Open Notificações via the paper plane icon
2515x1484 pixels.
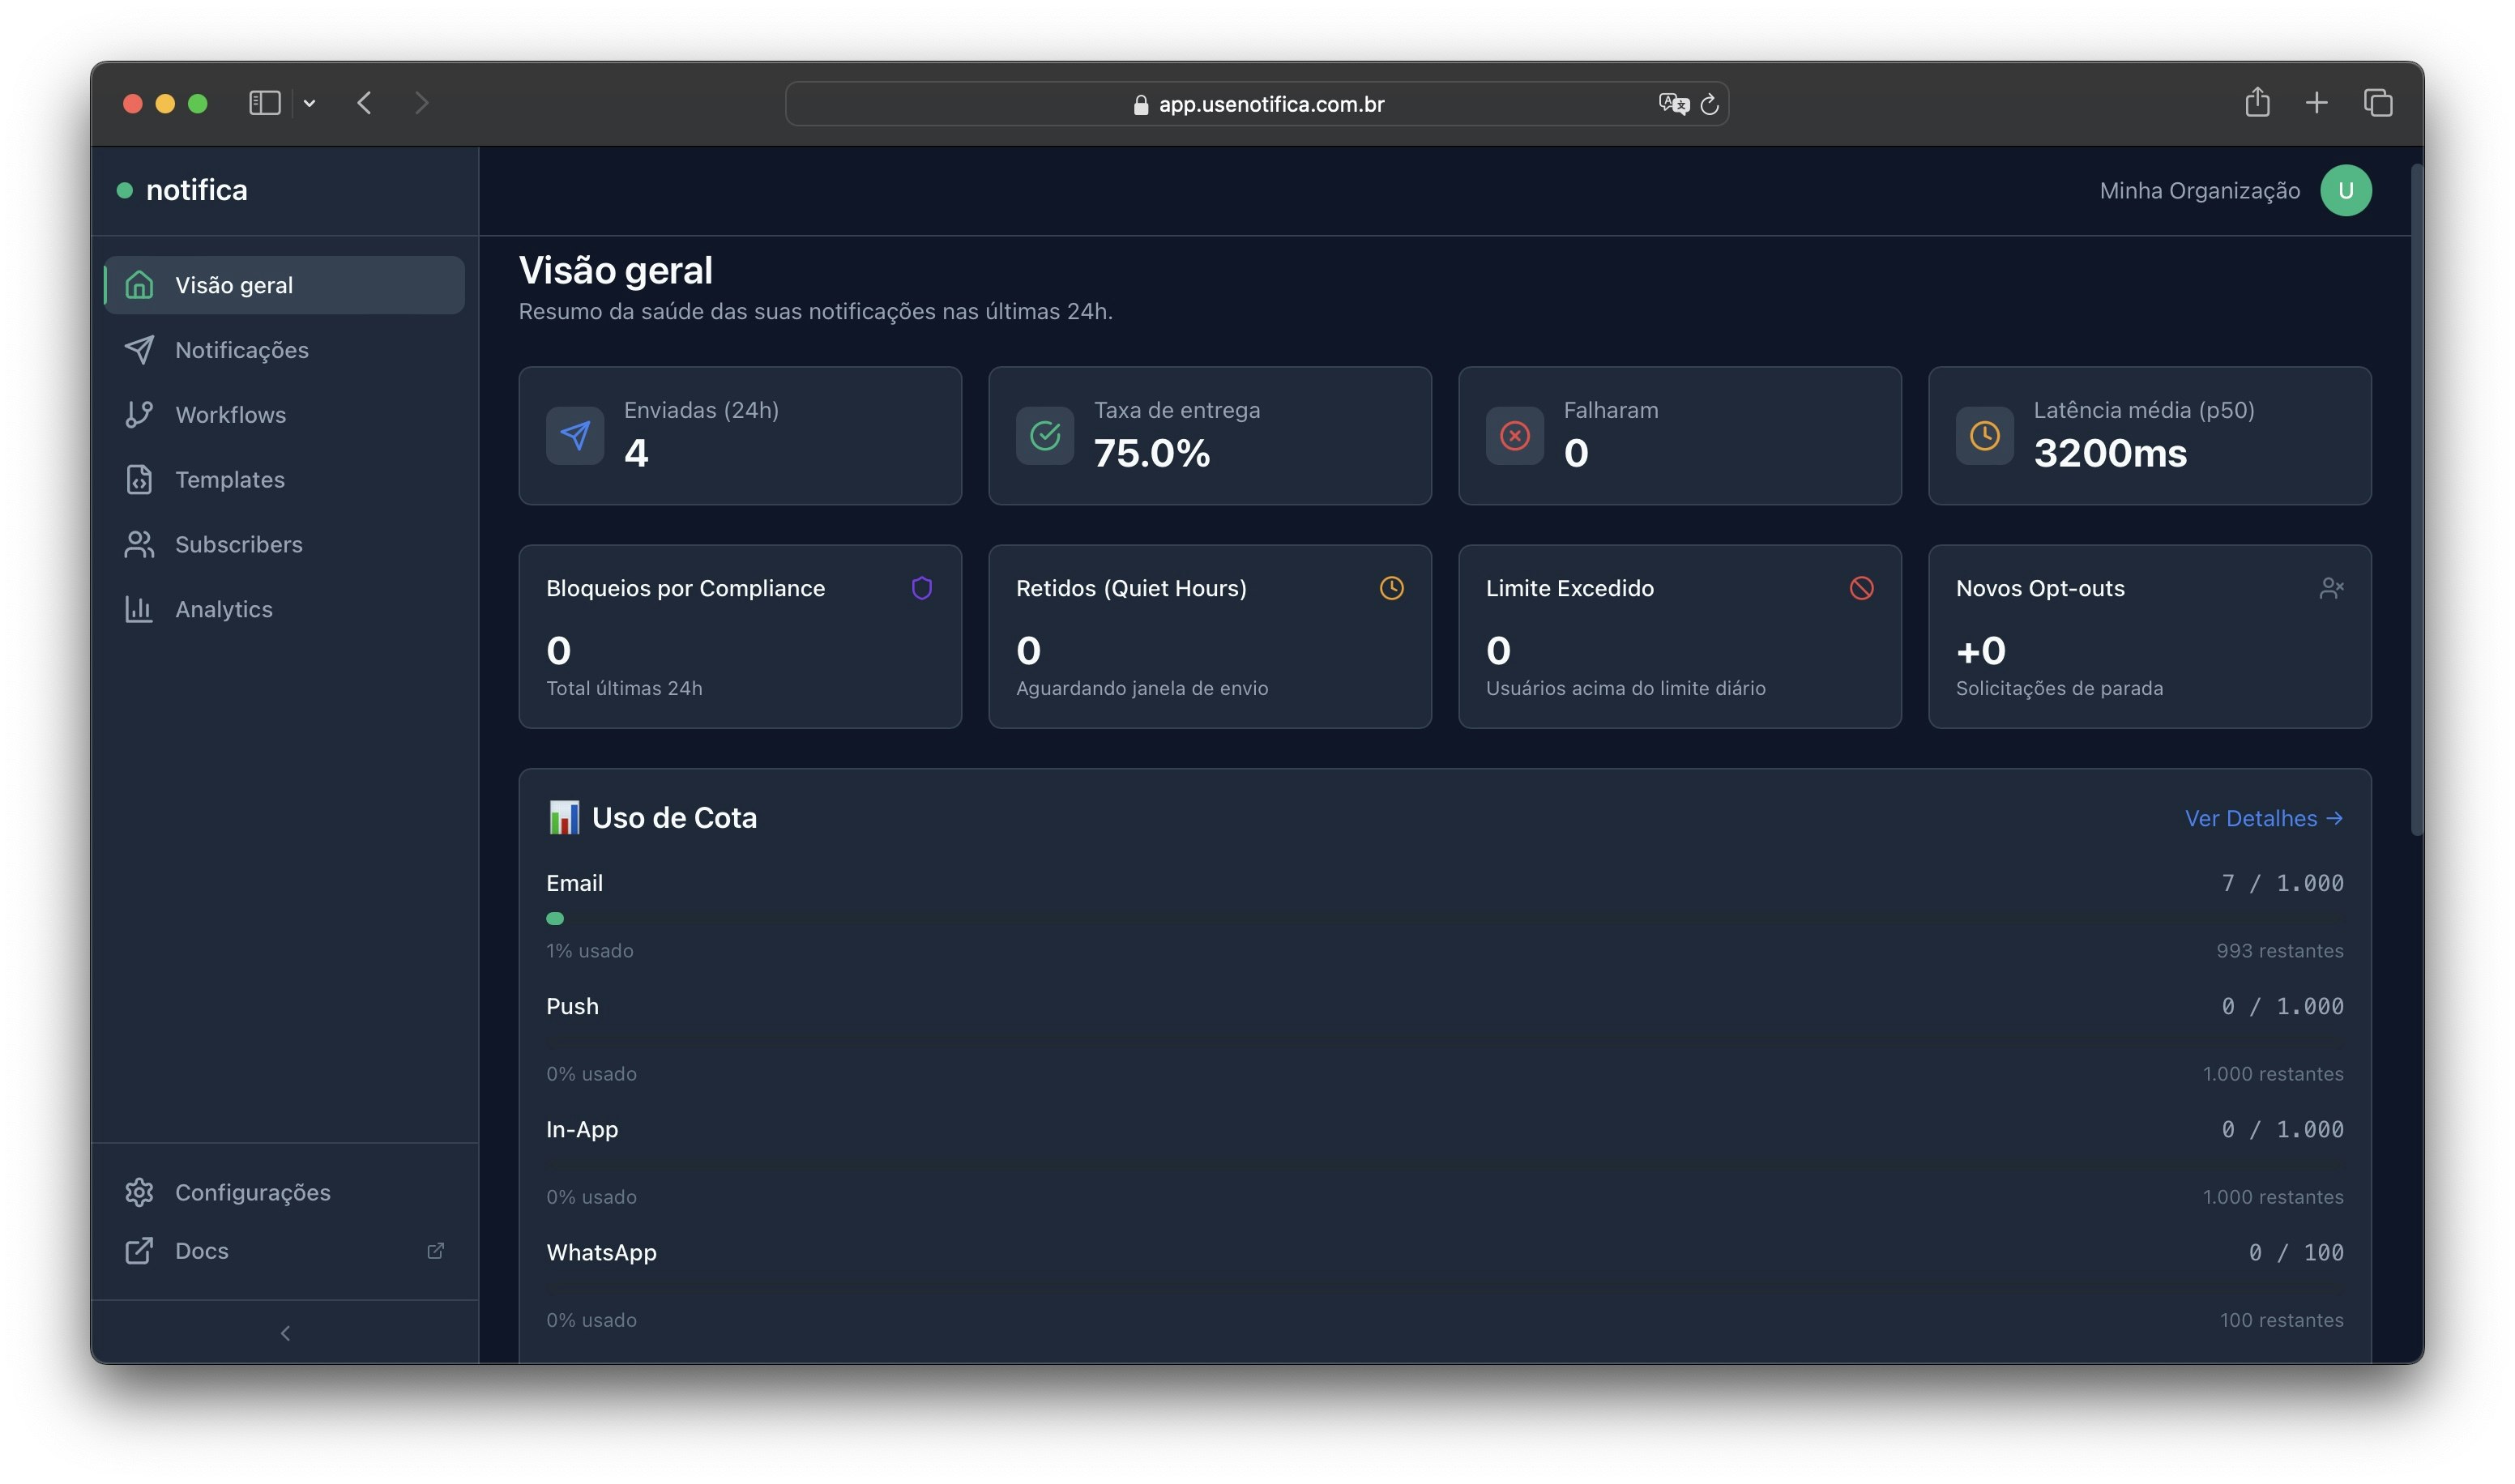(x=139, y=349)
